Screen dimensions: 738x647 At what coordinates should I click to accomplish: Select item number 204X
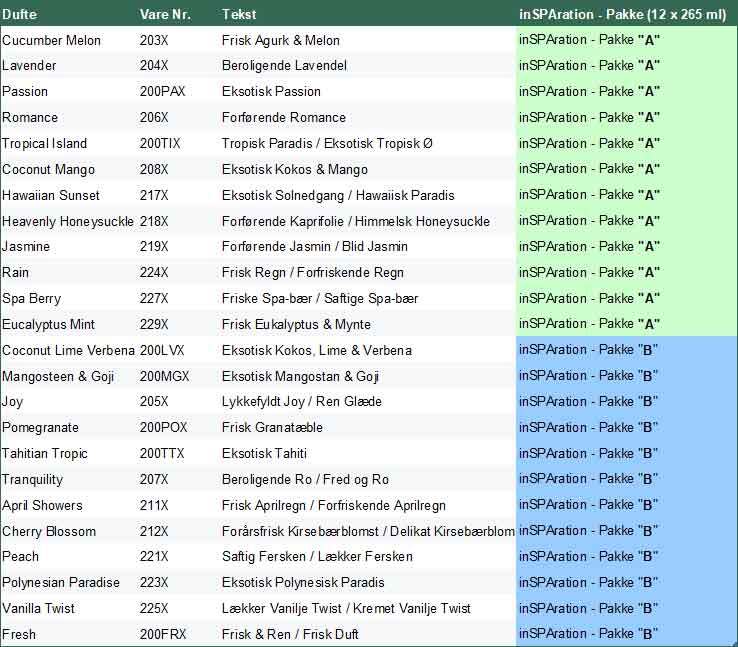(154, 66)
